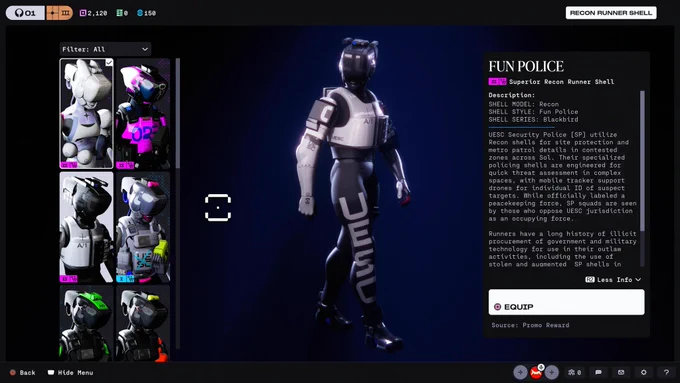Click the SHELL MODEL: Recon line
The image size is (680, 383).
click(524, 104)
